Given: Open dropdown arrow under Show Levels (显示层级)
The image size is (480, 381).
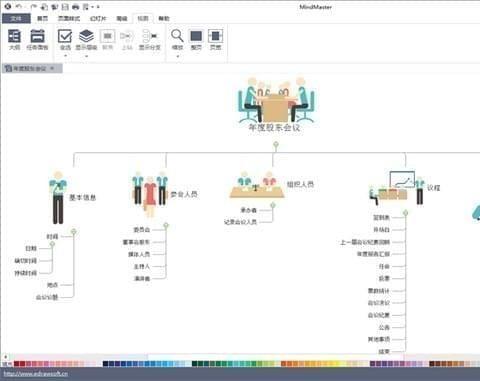Looking at the screenshot, I should pos(86,56).
